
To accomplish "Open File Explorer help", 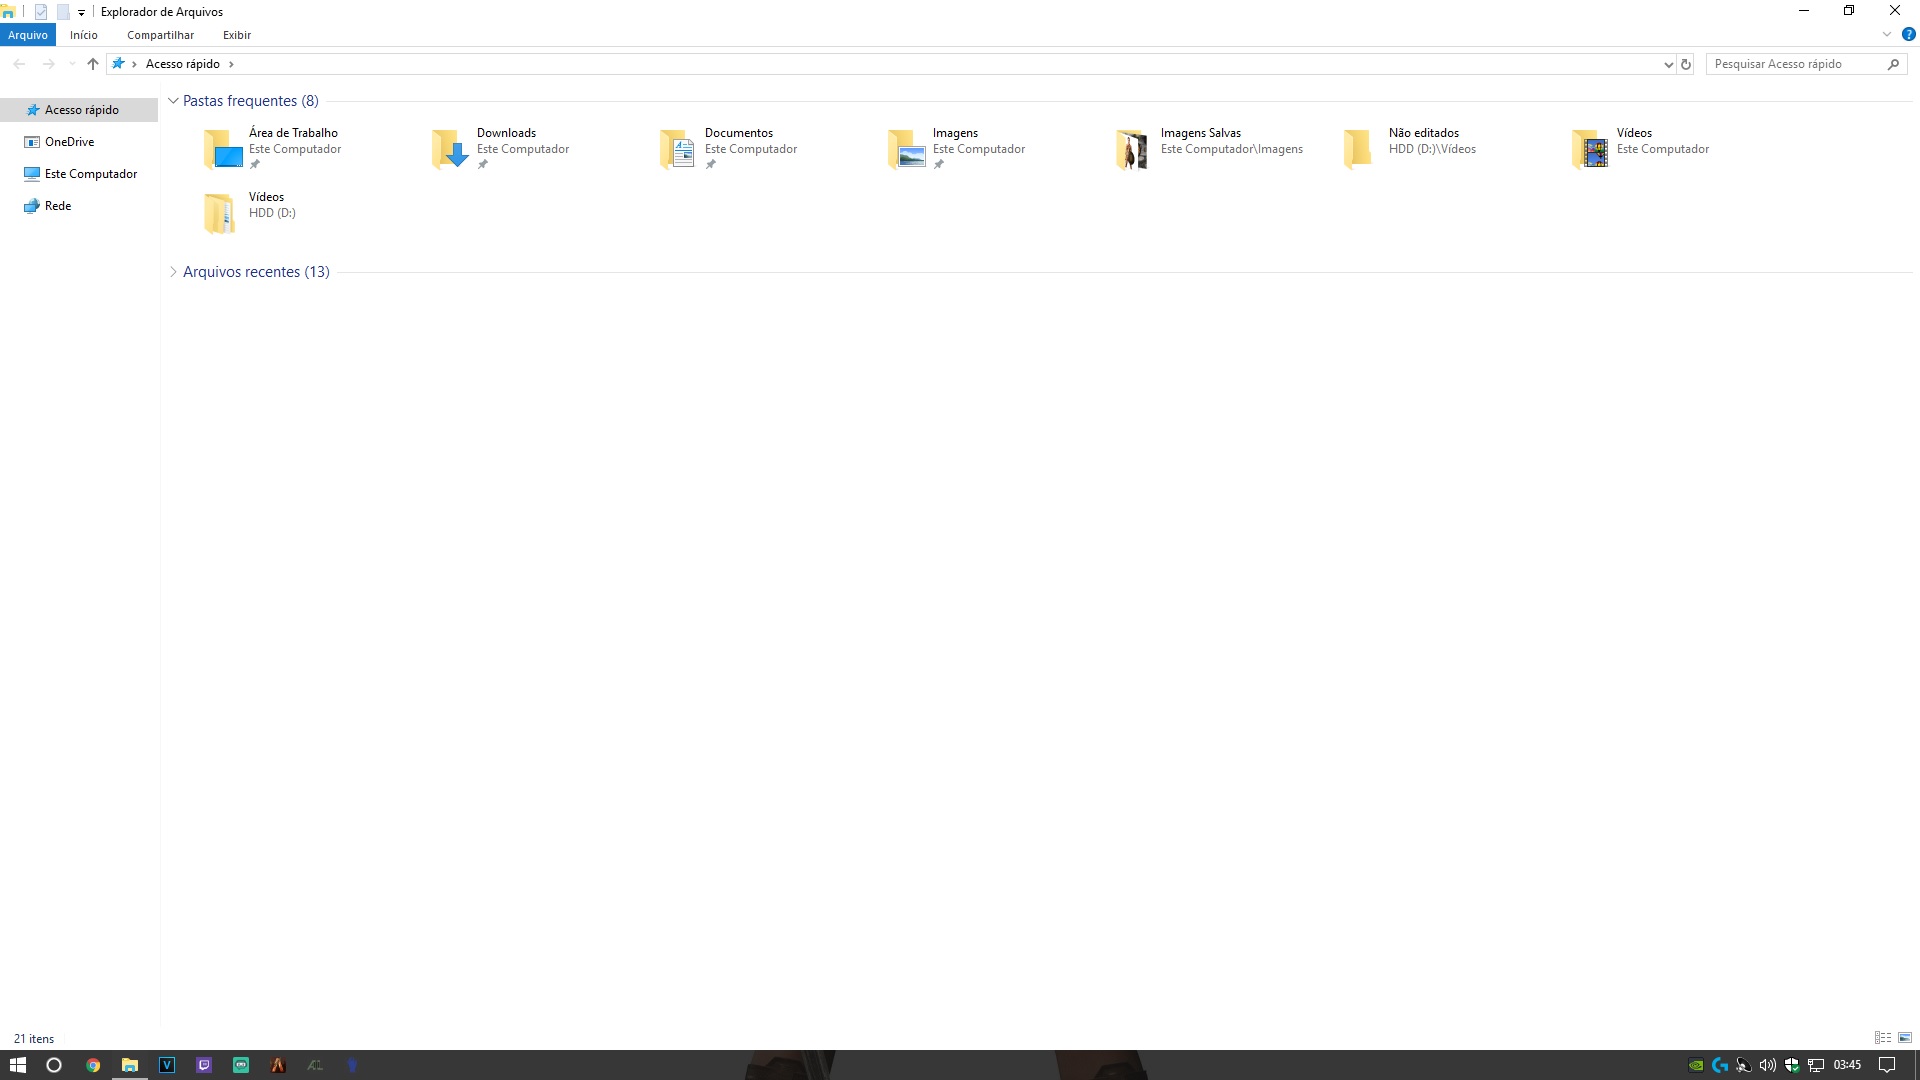I will 1908,34.
